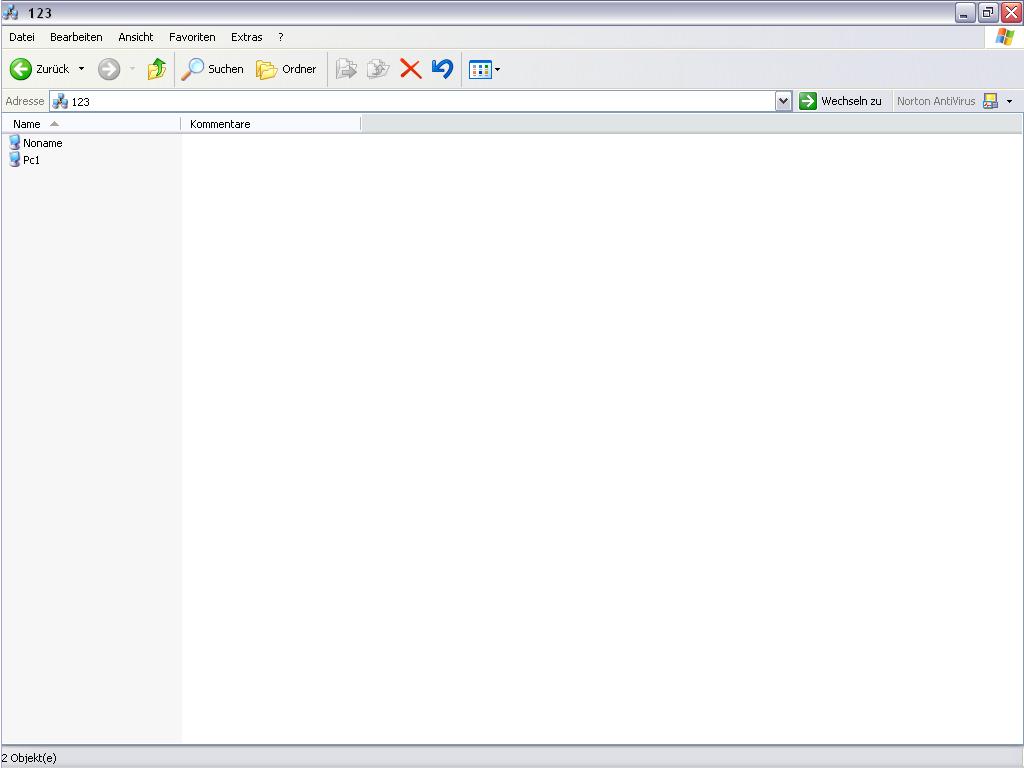Minimize the 123 window
This screenshot has height=768, width=1024.
tap(965, 12)
